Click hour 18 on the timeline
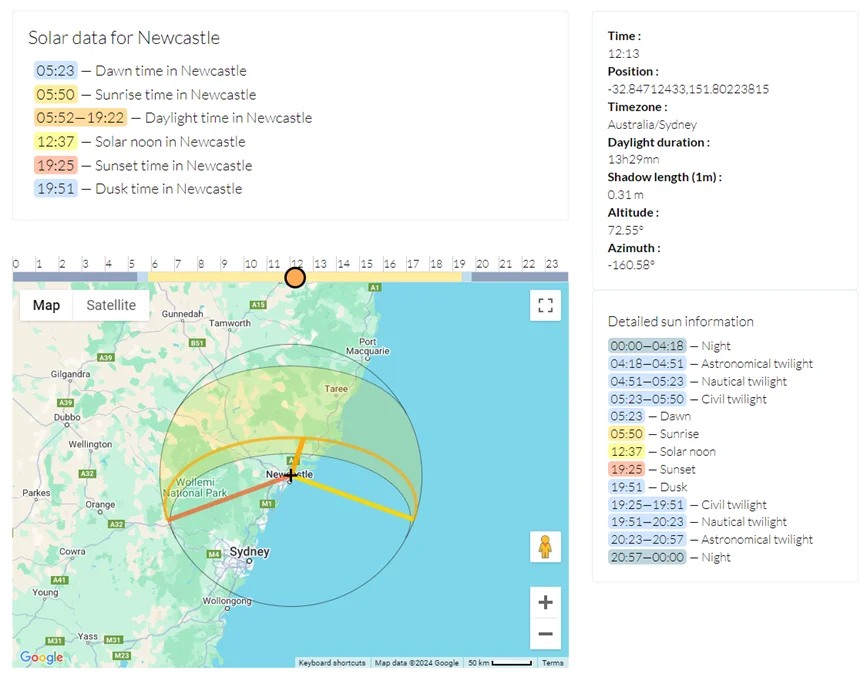This screenshot has height=674, width=867. pyautogui.click(x=436, y=264)
